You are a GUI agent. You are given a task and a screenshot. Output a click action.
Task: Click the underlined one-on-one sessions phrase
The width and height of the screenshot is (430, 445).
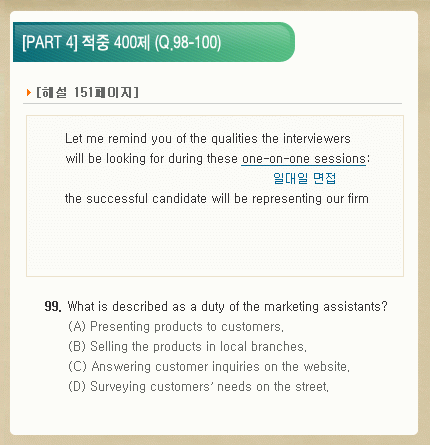(303, 159)
